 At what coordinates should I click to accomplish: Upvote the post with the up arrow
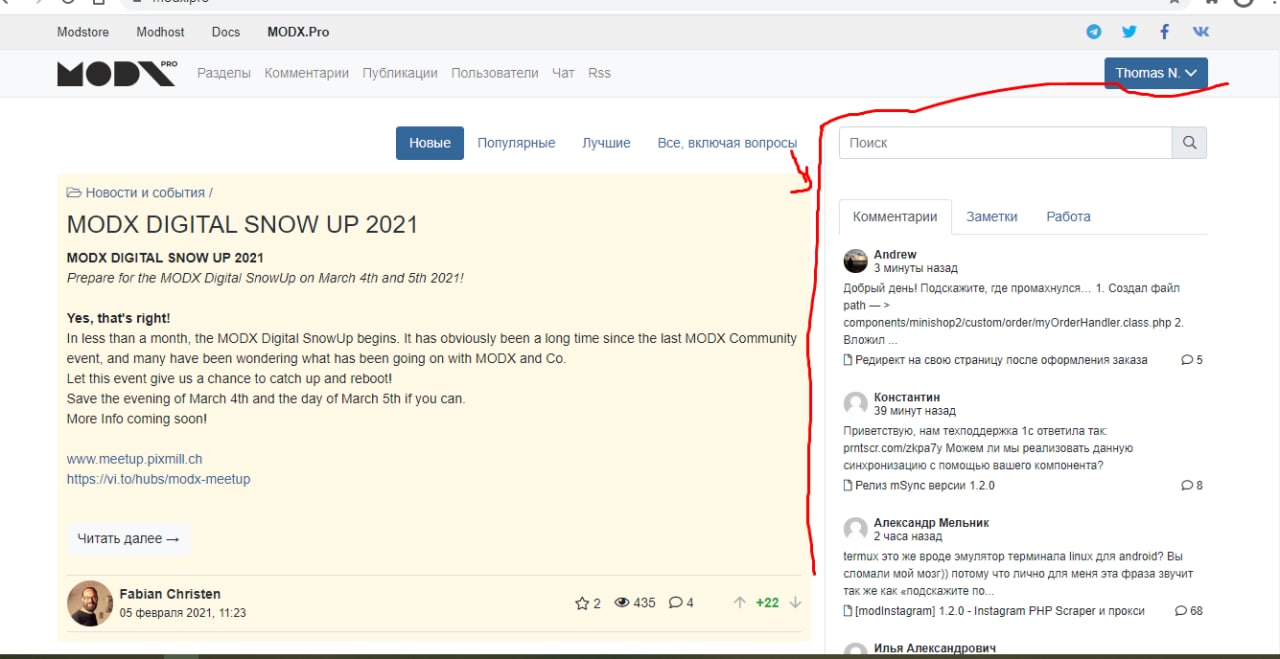(740, 603)
